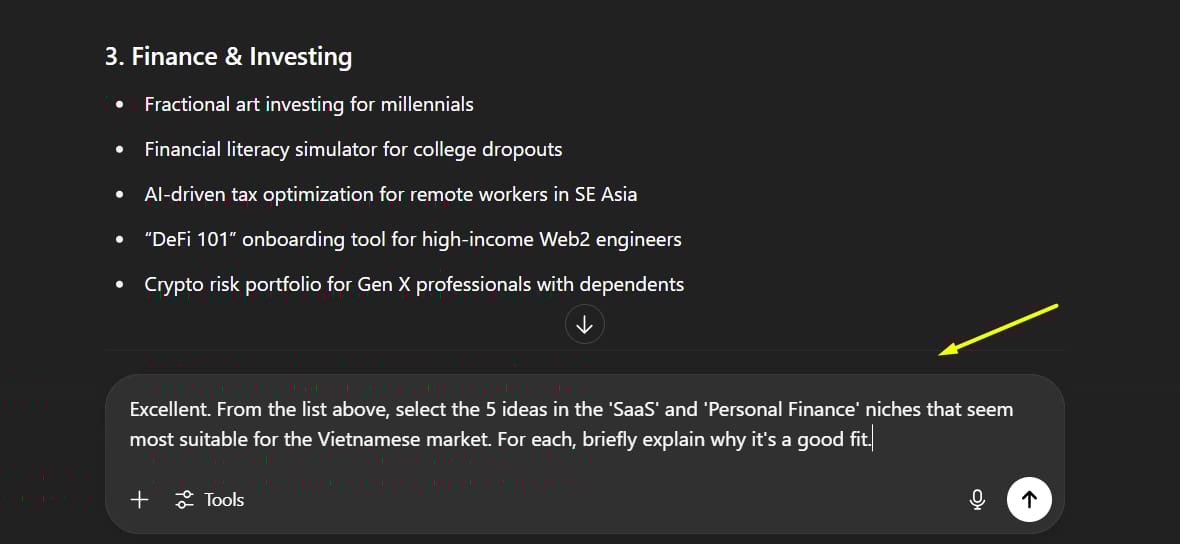Click the plus icon to add attachments
Image resolution: width=1180 pixels, height=544 pixels.
140,500
